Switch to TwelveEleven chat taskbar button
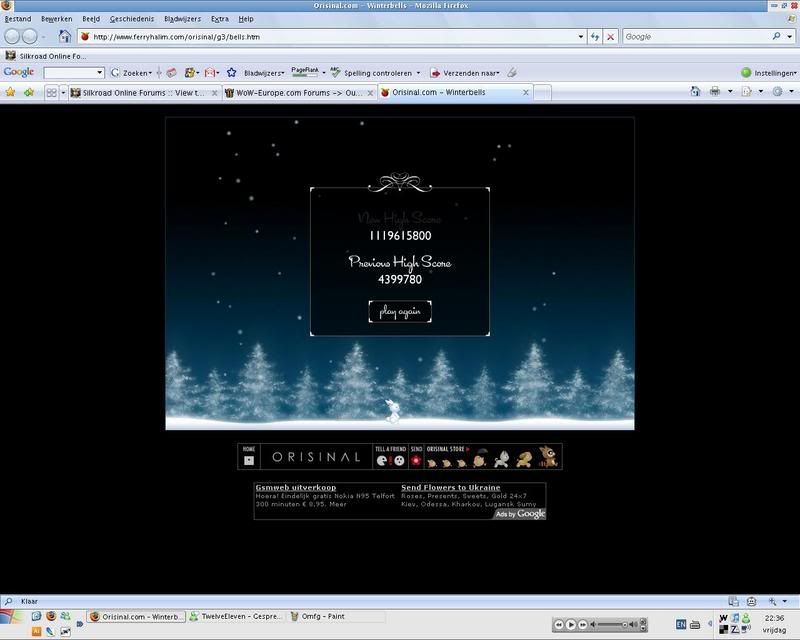The width and height of the screenshot is (800, 640). [236, 617]
